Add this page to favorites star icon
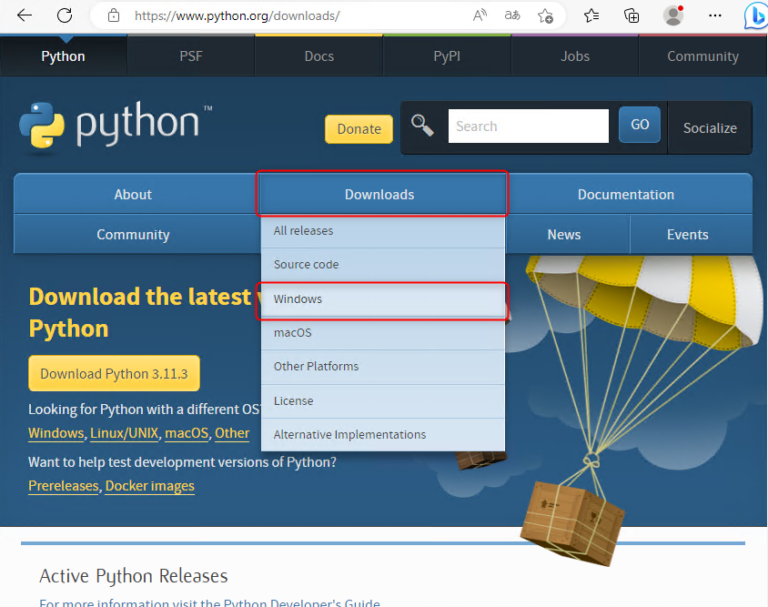This screenshot has height=607, width=768. [x=545, y=15]
